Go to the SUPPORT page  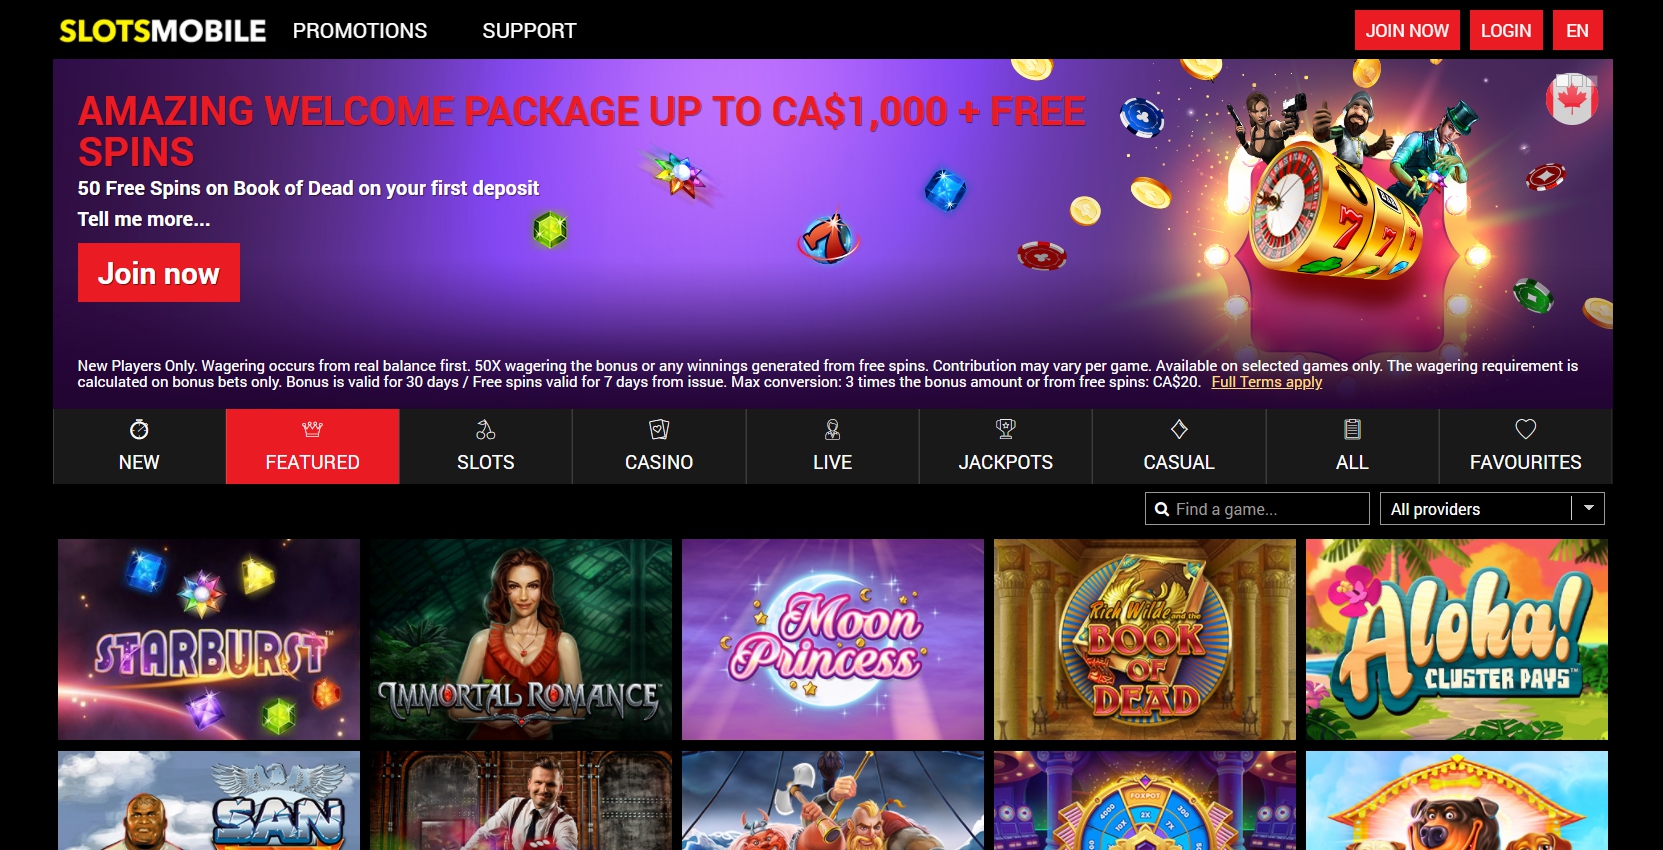[529, 31]
